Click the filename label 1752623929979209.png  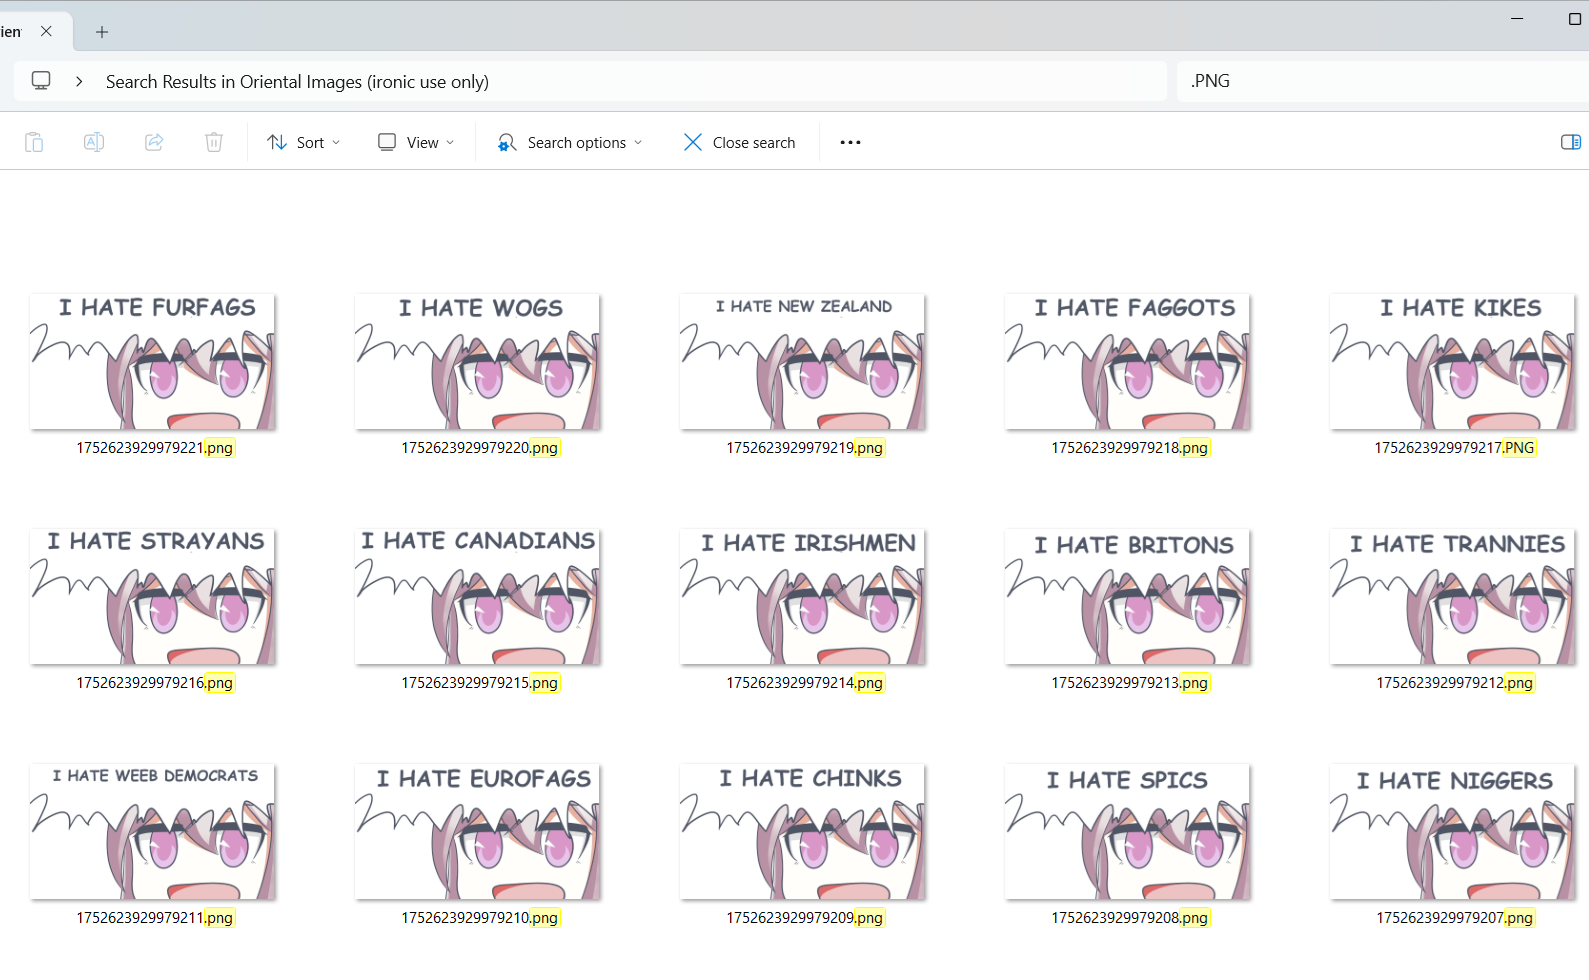(x=805, y=918)
